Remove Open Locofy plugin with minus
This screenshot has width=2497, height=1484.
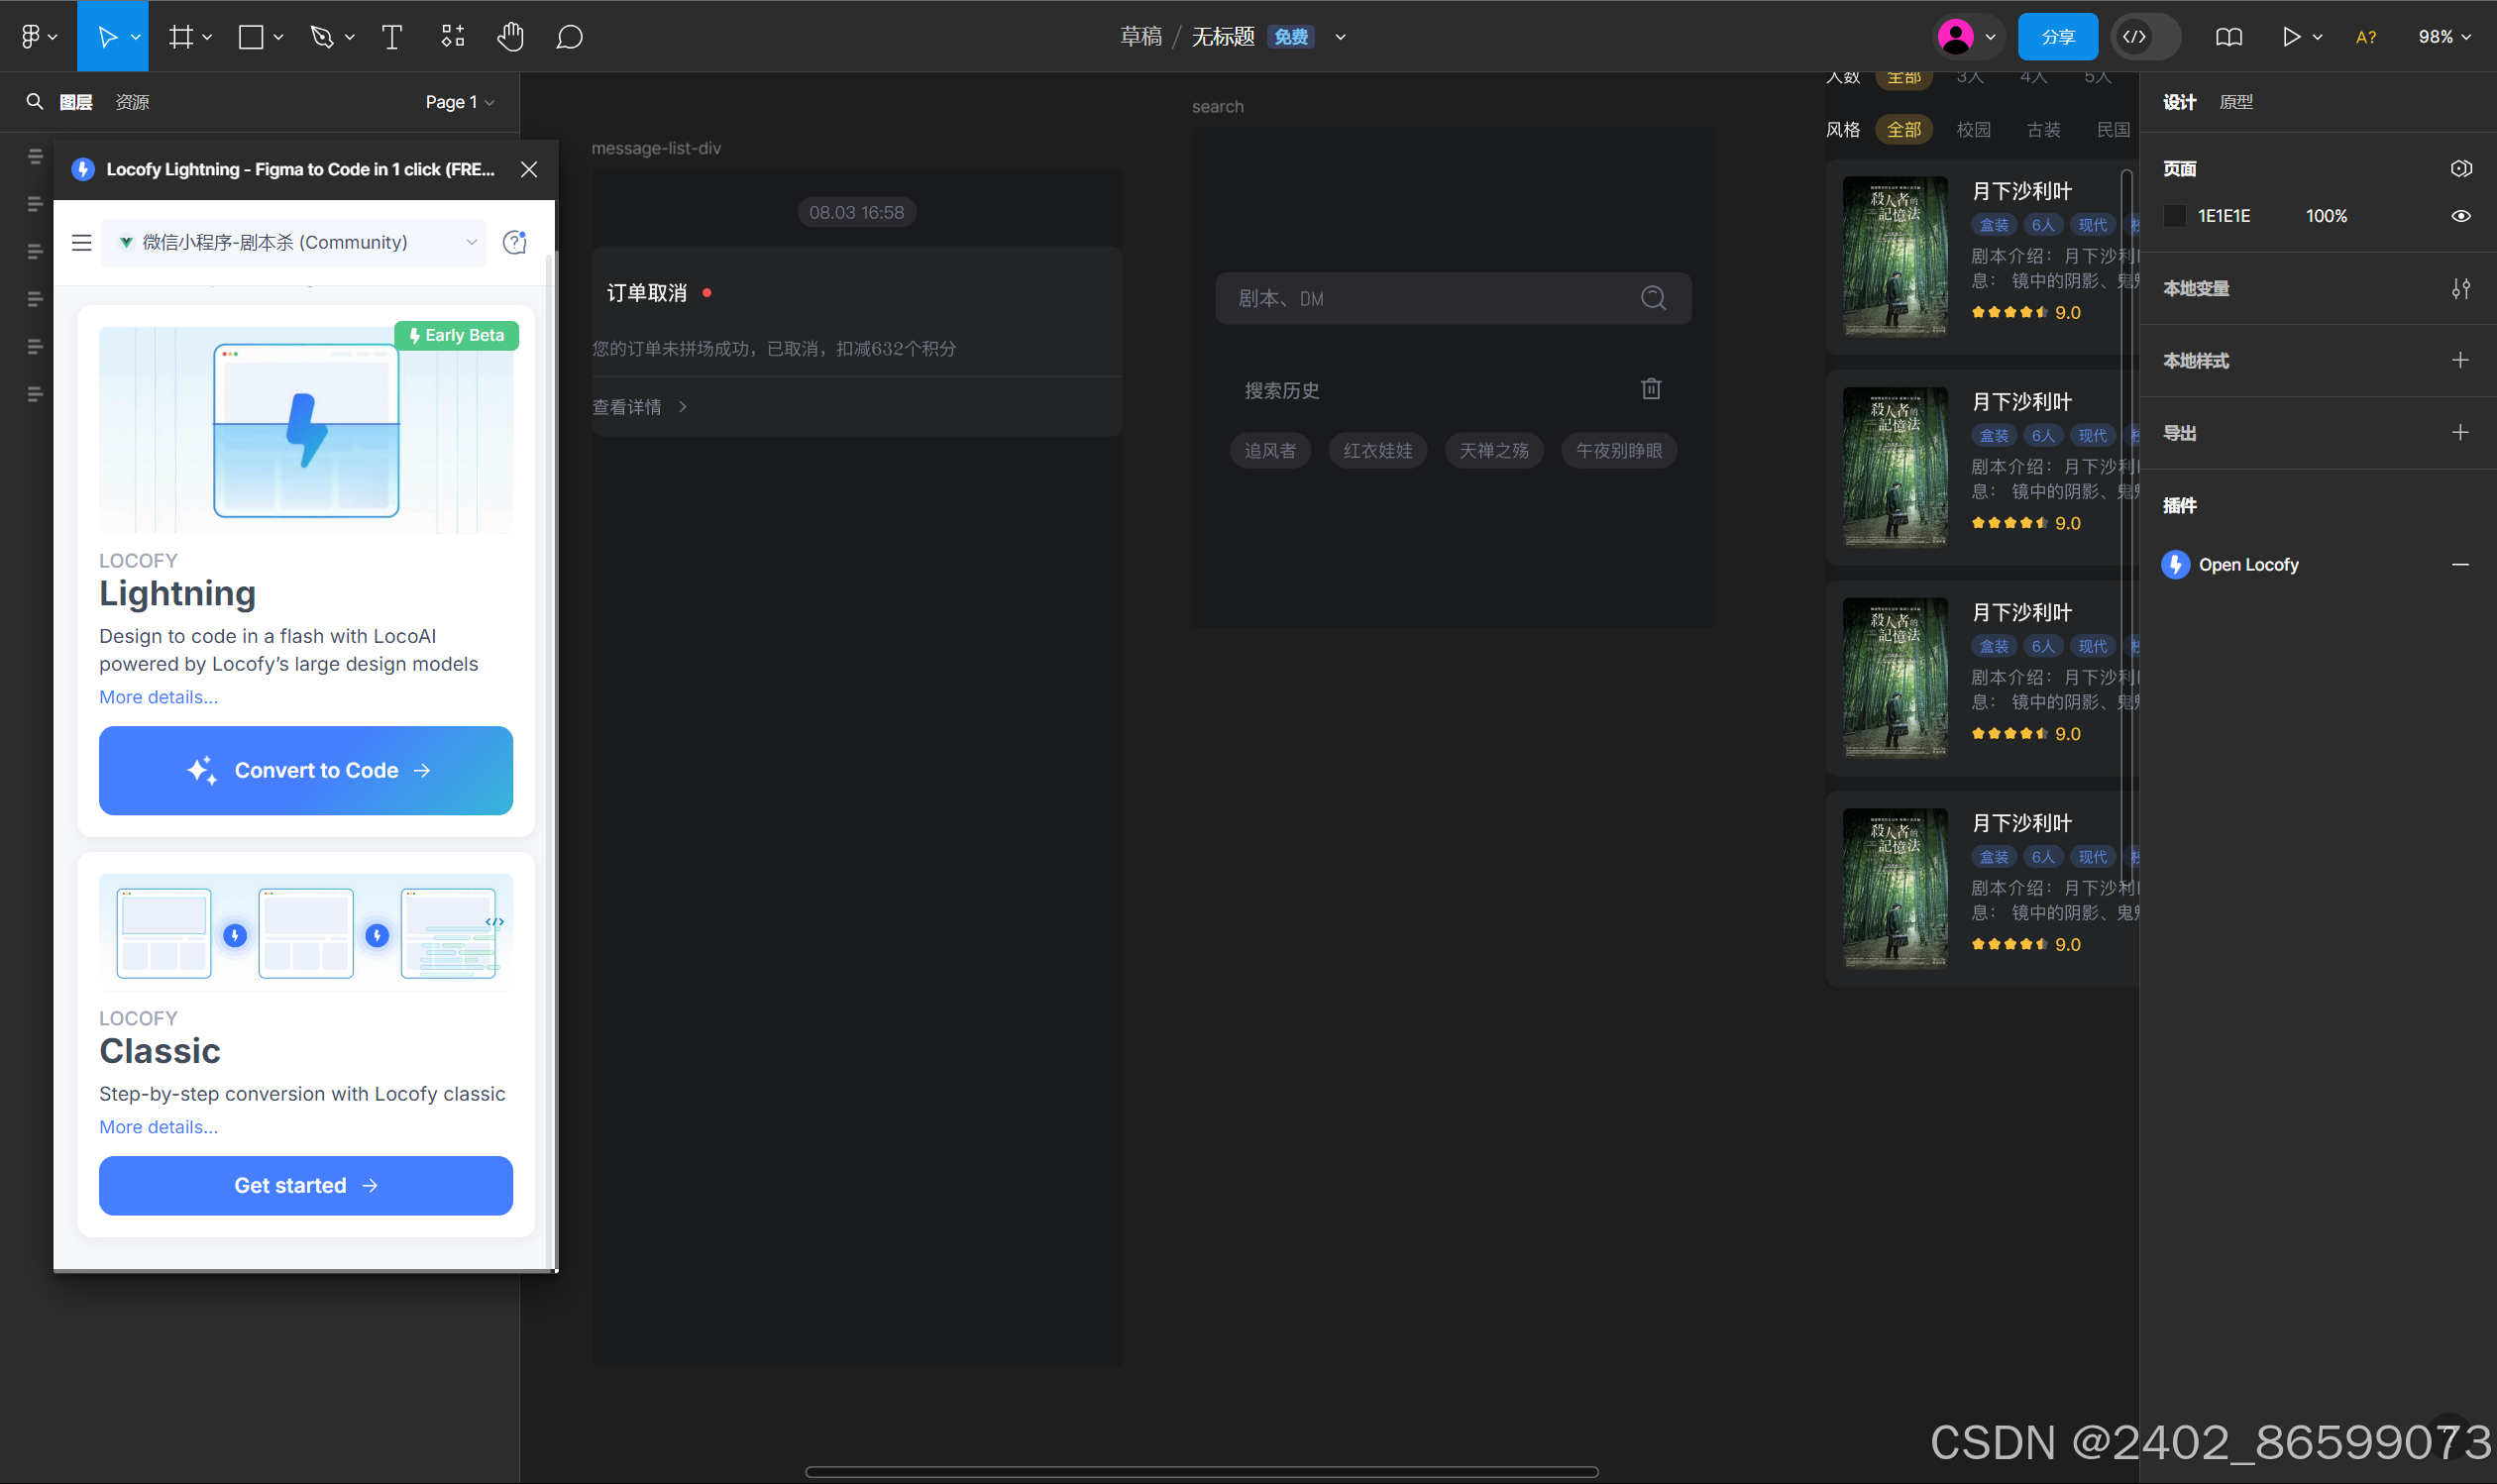[x=2460, y=565]
